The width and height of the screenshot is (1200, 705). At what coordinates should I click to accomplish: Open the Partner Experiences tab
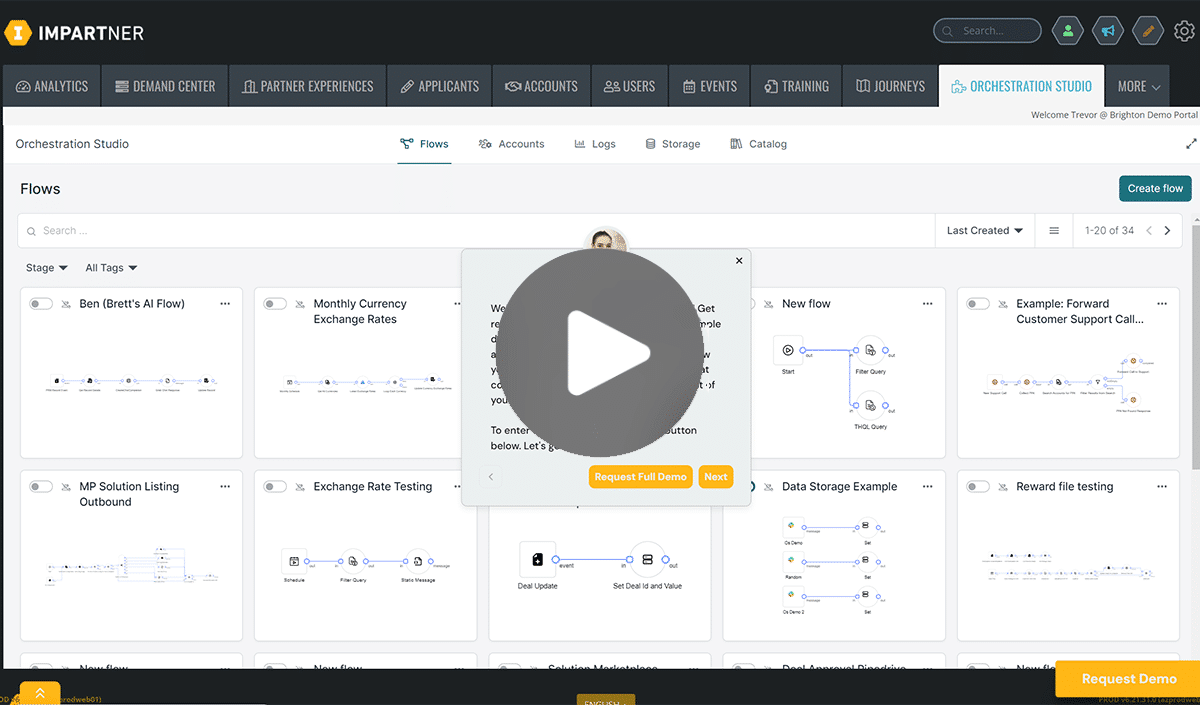[308, 87]
